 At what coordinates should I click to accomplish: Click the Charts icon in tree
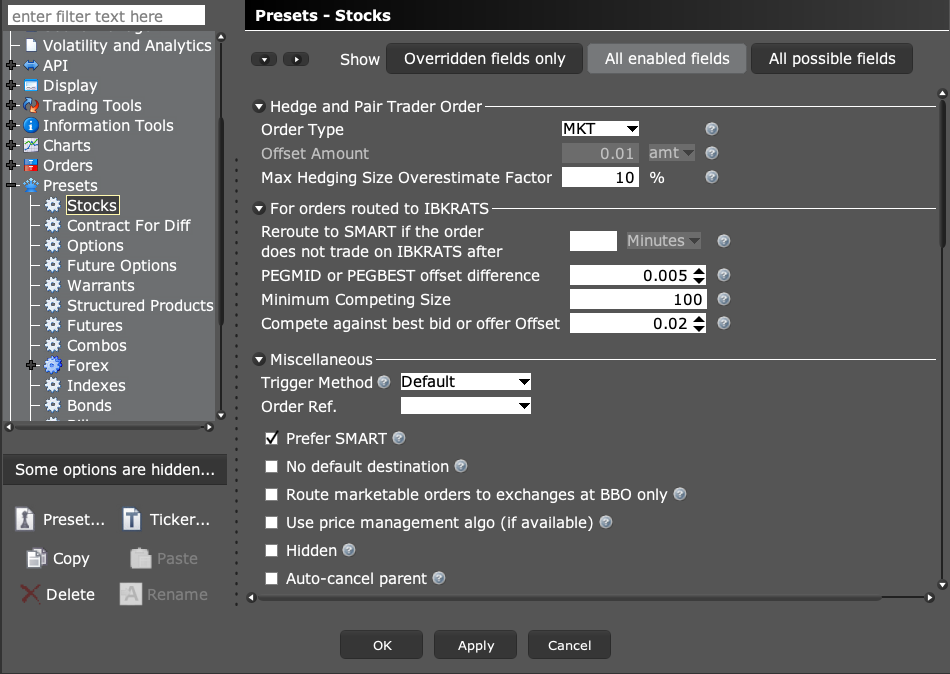(31, 145)
